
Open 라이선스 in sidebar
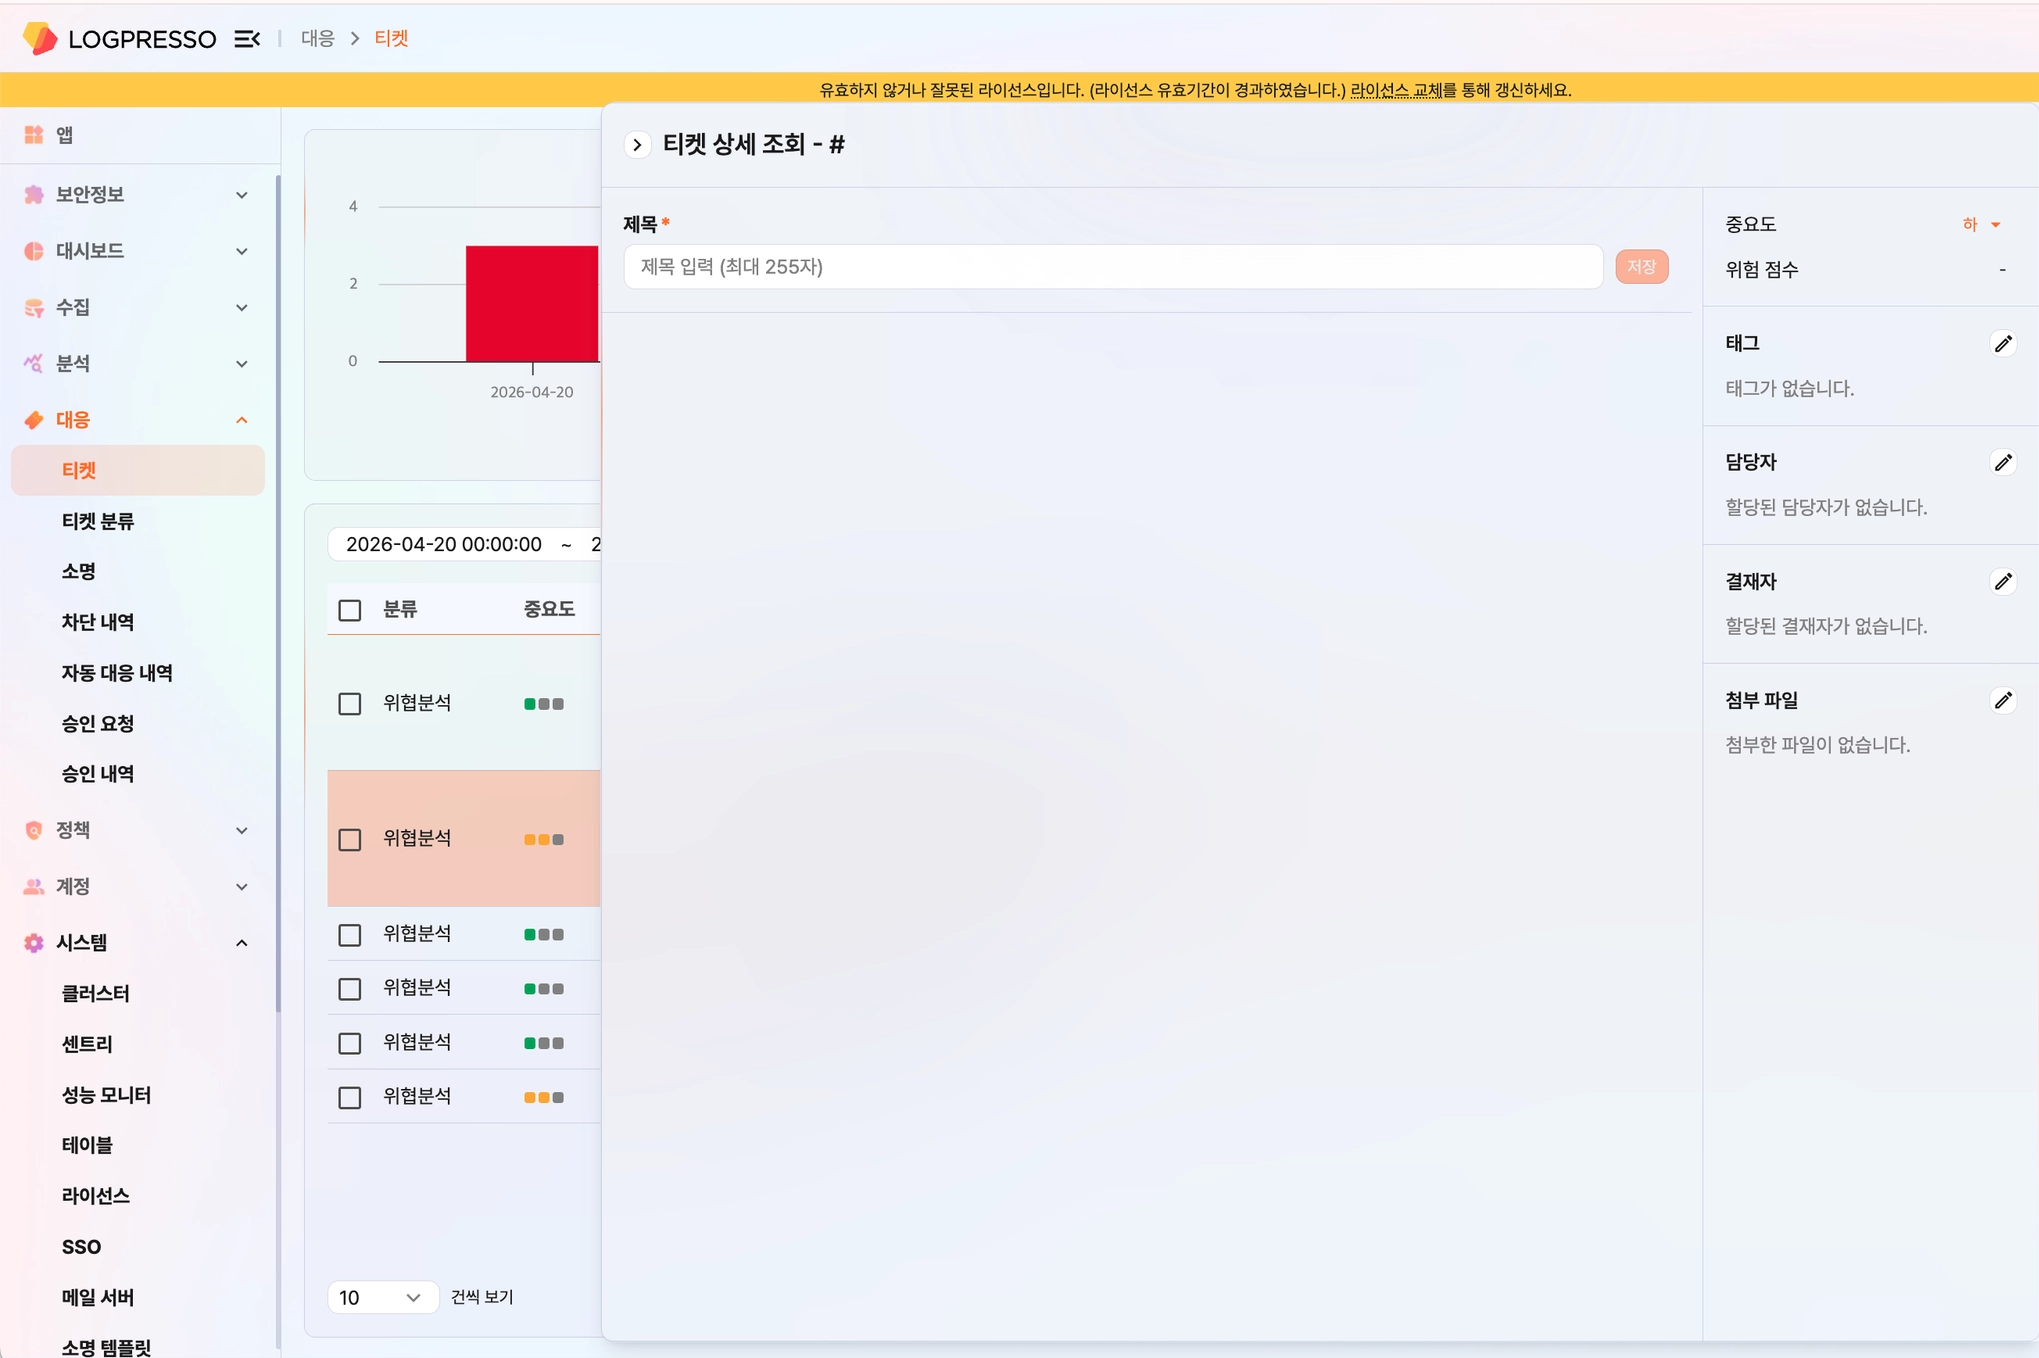[x=95, y=1195]
